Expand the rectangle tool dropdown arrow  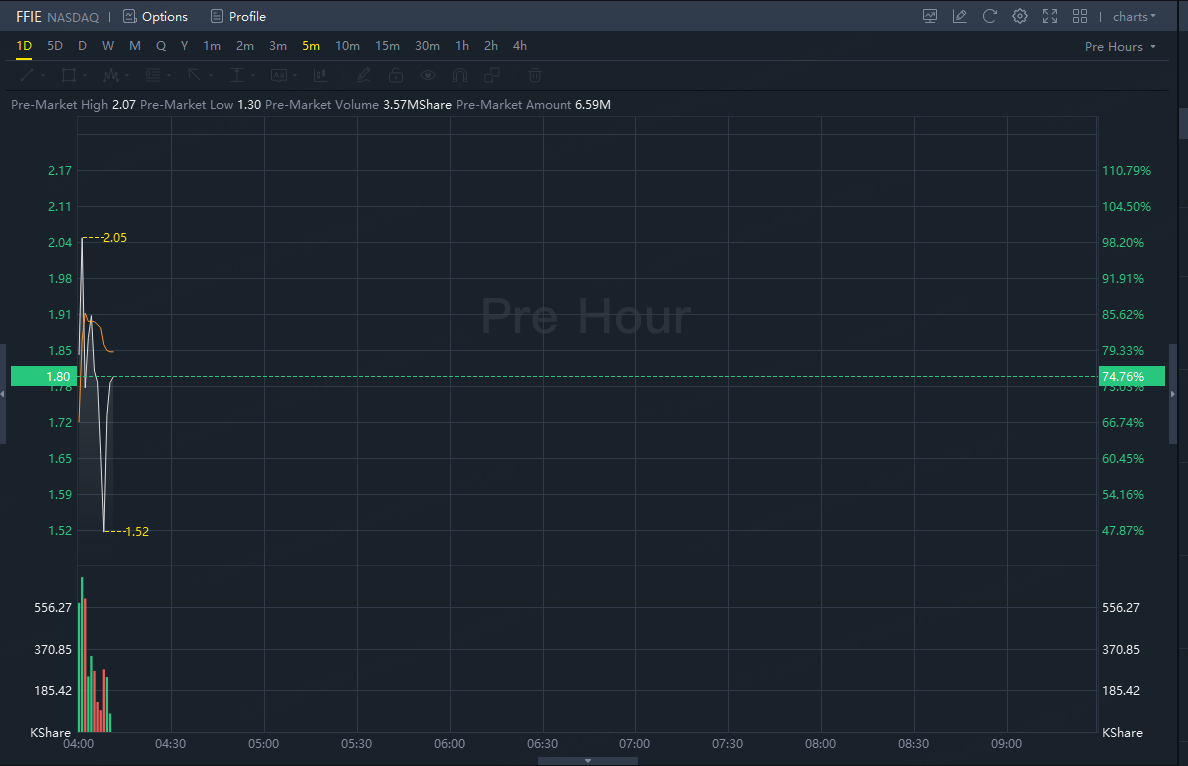(85, 76)
